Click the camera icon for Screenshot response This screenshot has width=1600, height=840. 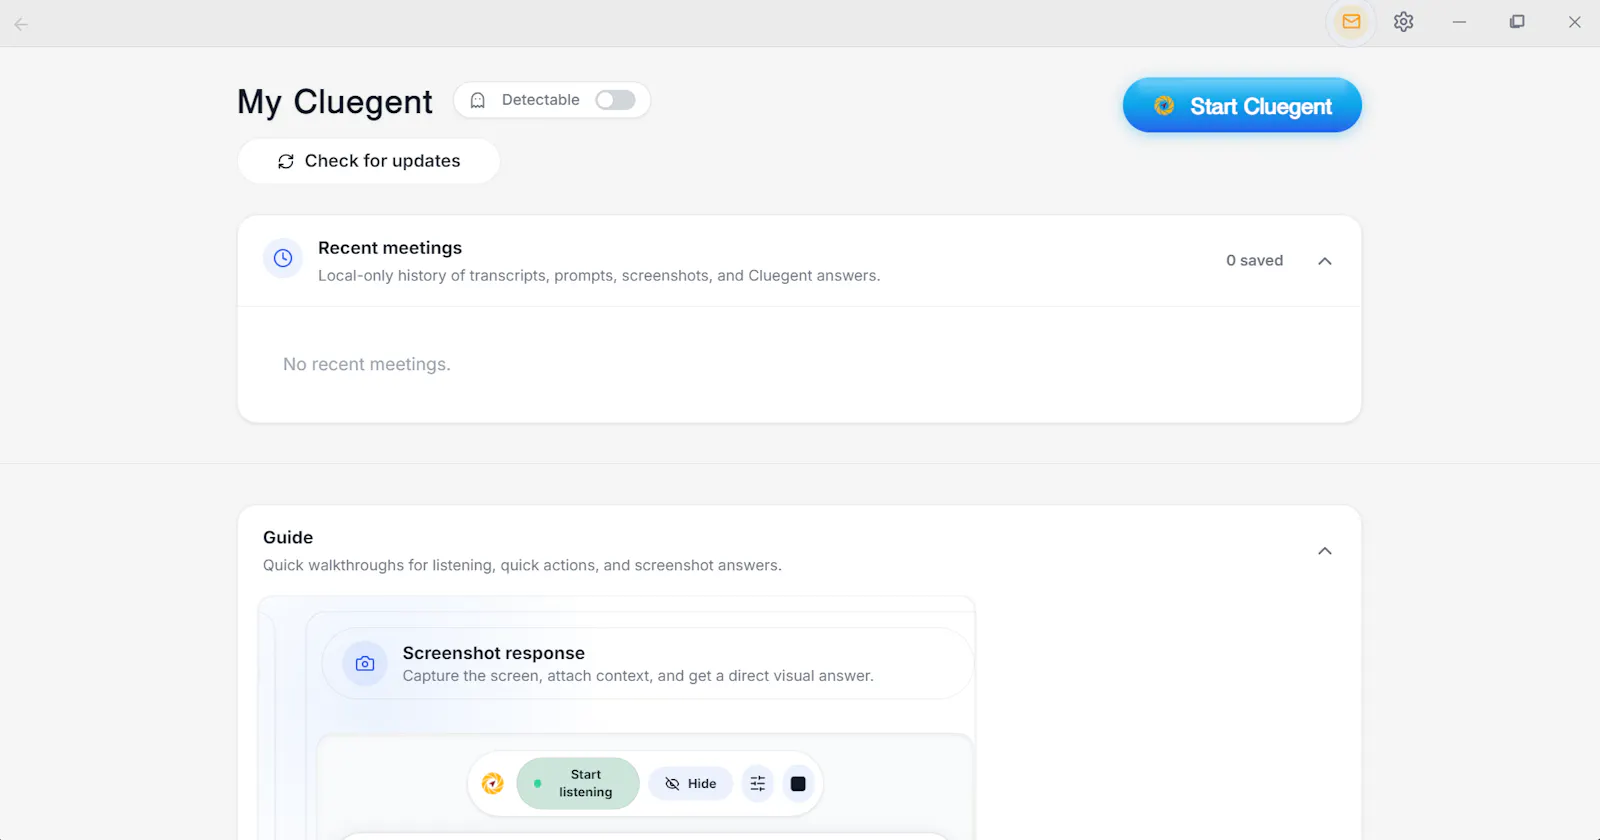[x=365, y=664]
